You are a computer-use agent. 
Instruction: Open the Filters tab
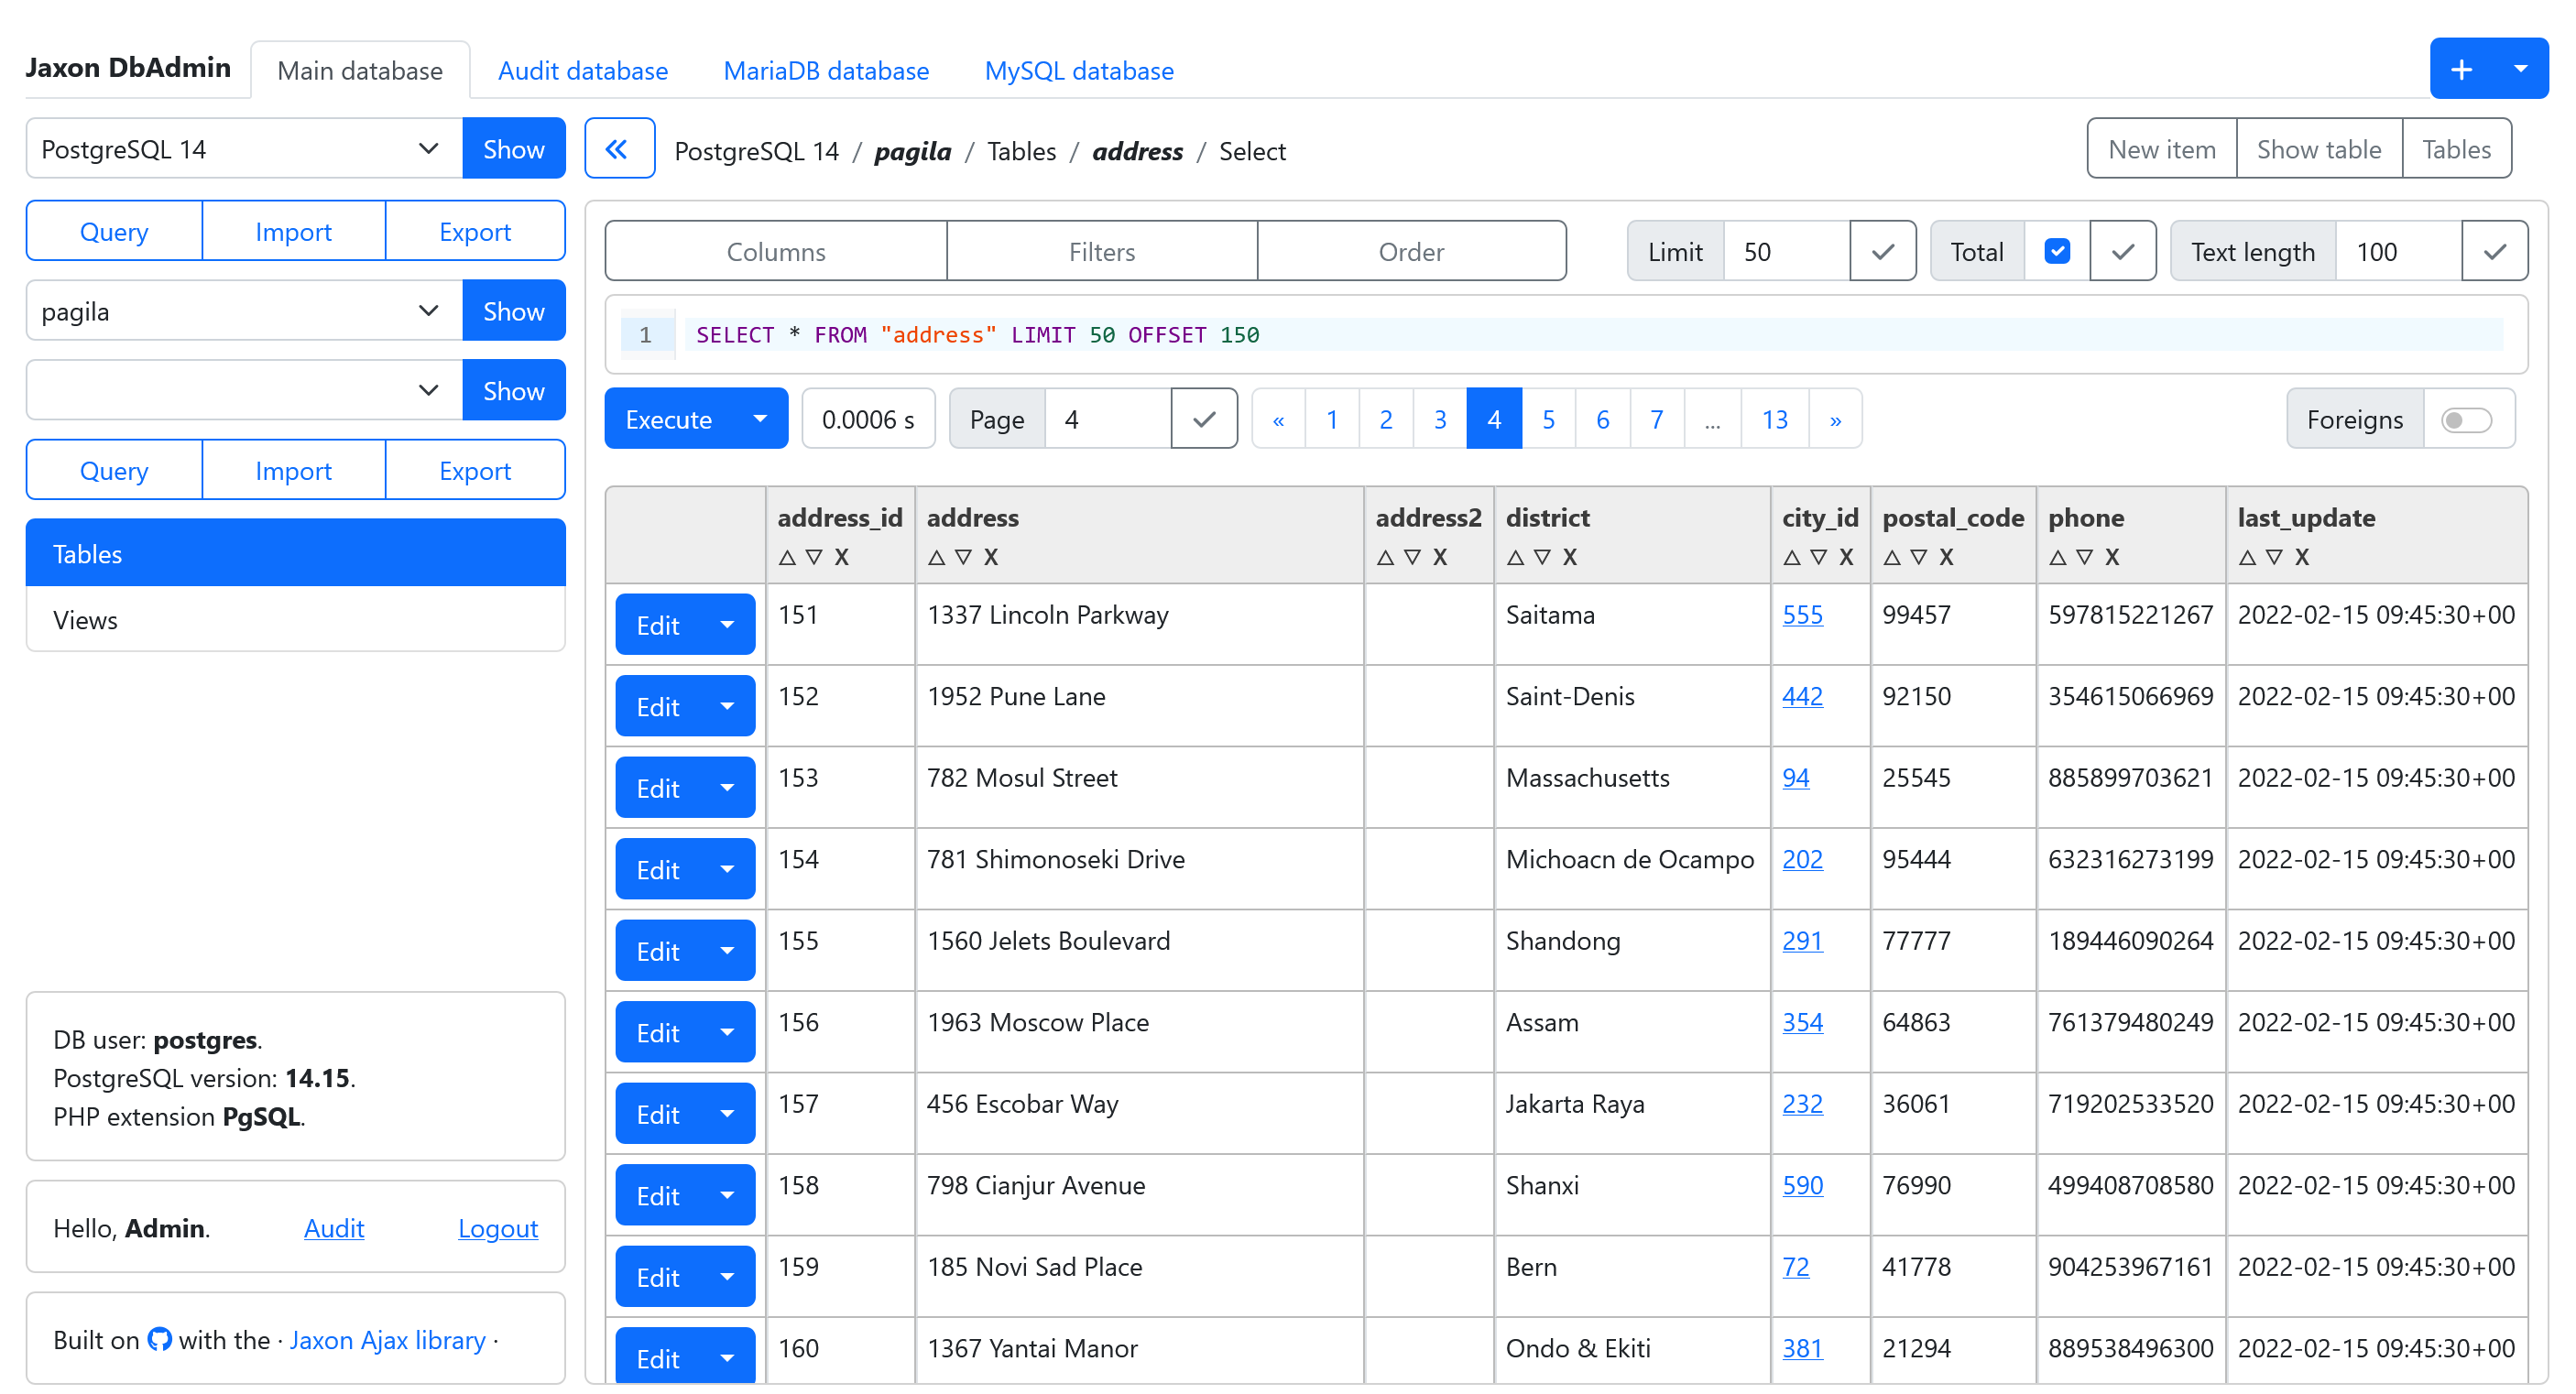coord(1102,251)
